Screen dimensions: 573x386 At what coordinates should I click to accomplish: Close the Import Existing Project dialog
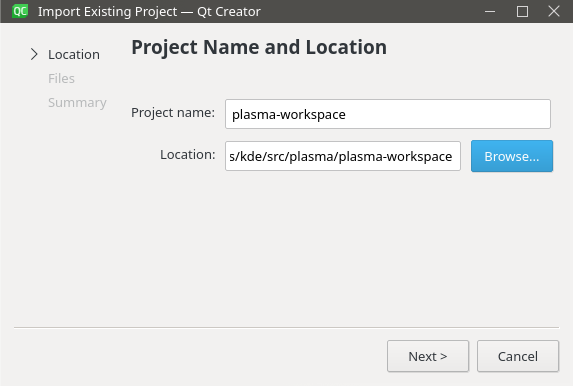554,11
